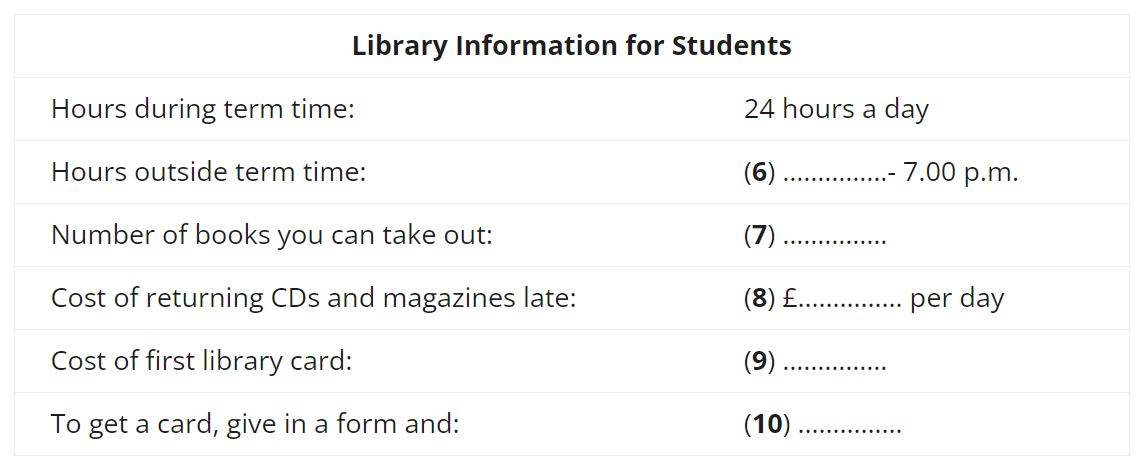Click 'Hours during term time:' label

click(202, 109)
